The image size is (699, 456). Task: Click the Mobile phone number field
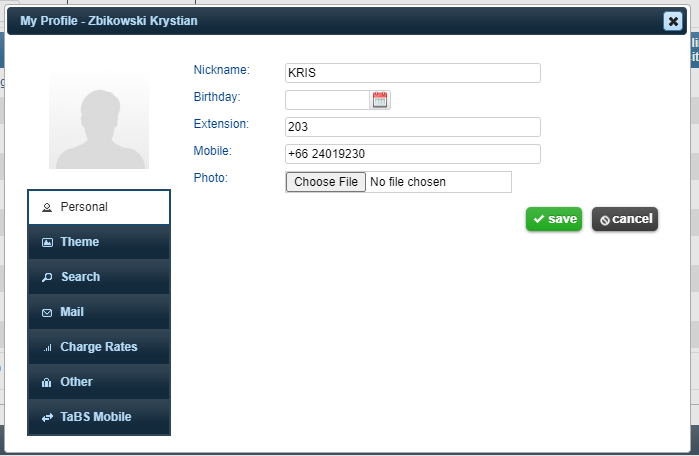(412, 154)
